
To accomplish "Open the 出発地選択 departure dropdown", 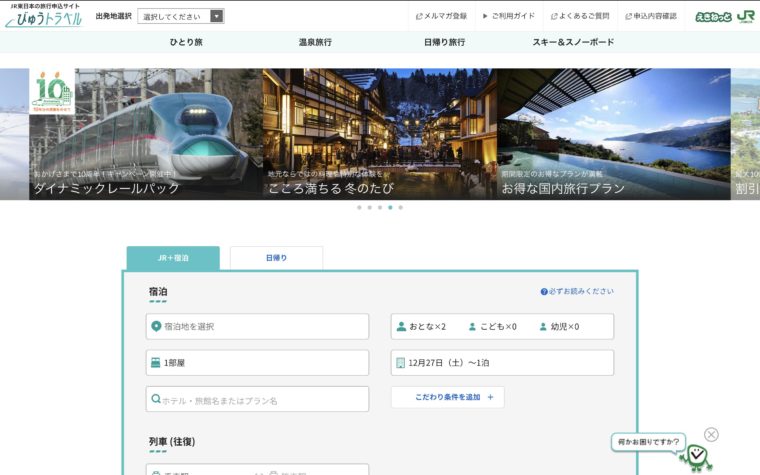I will (180, 16).
